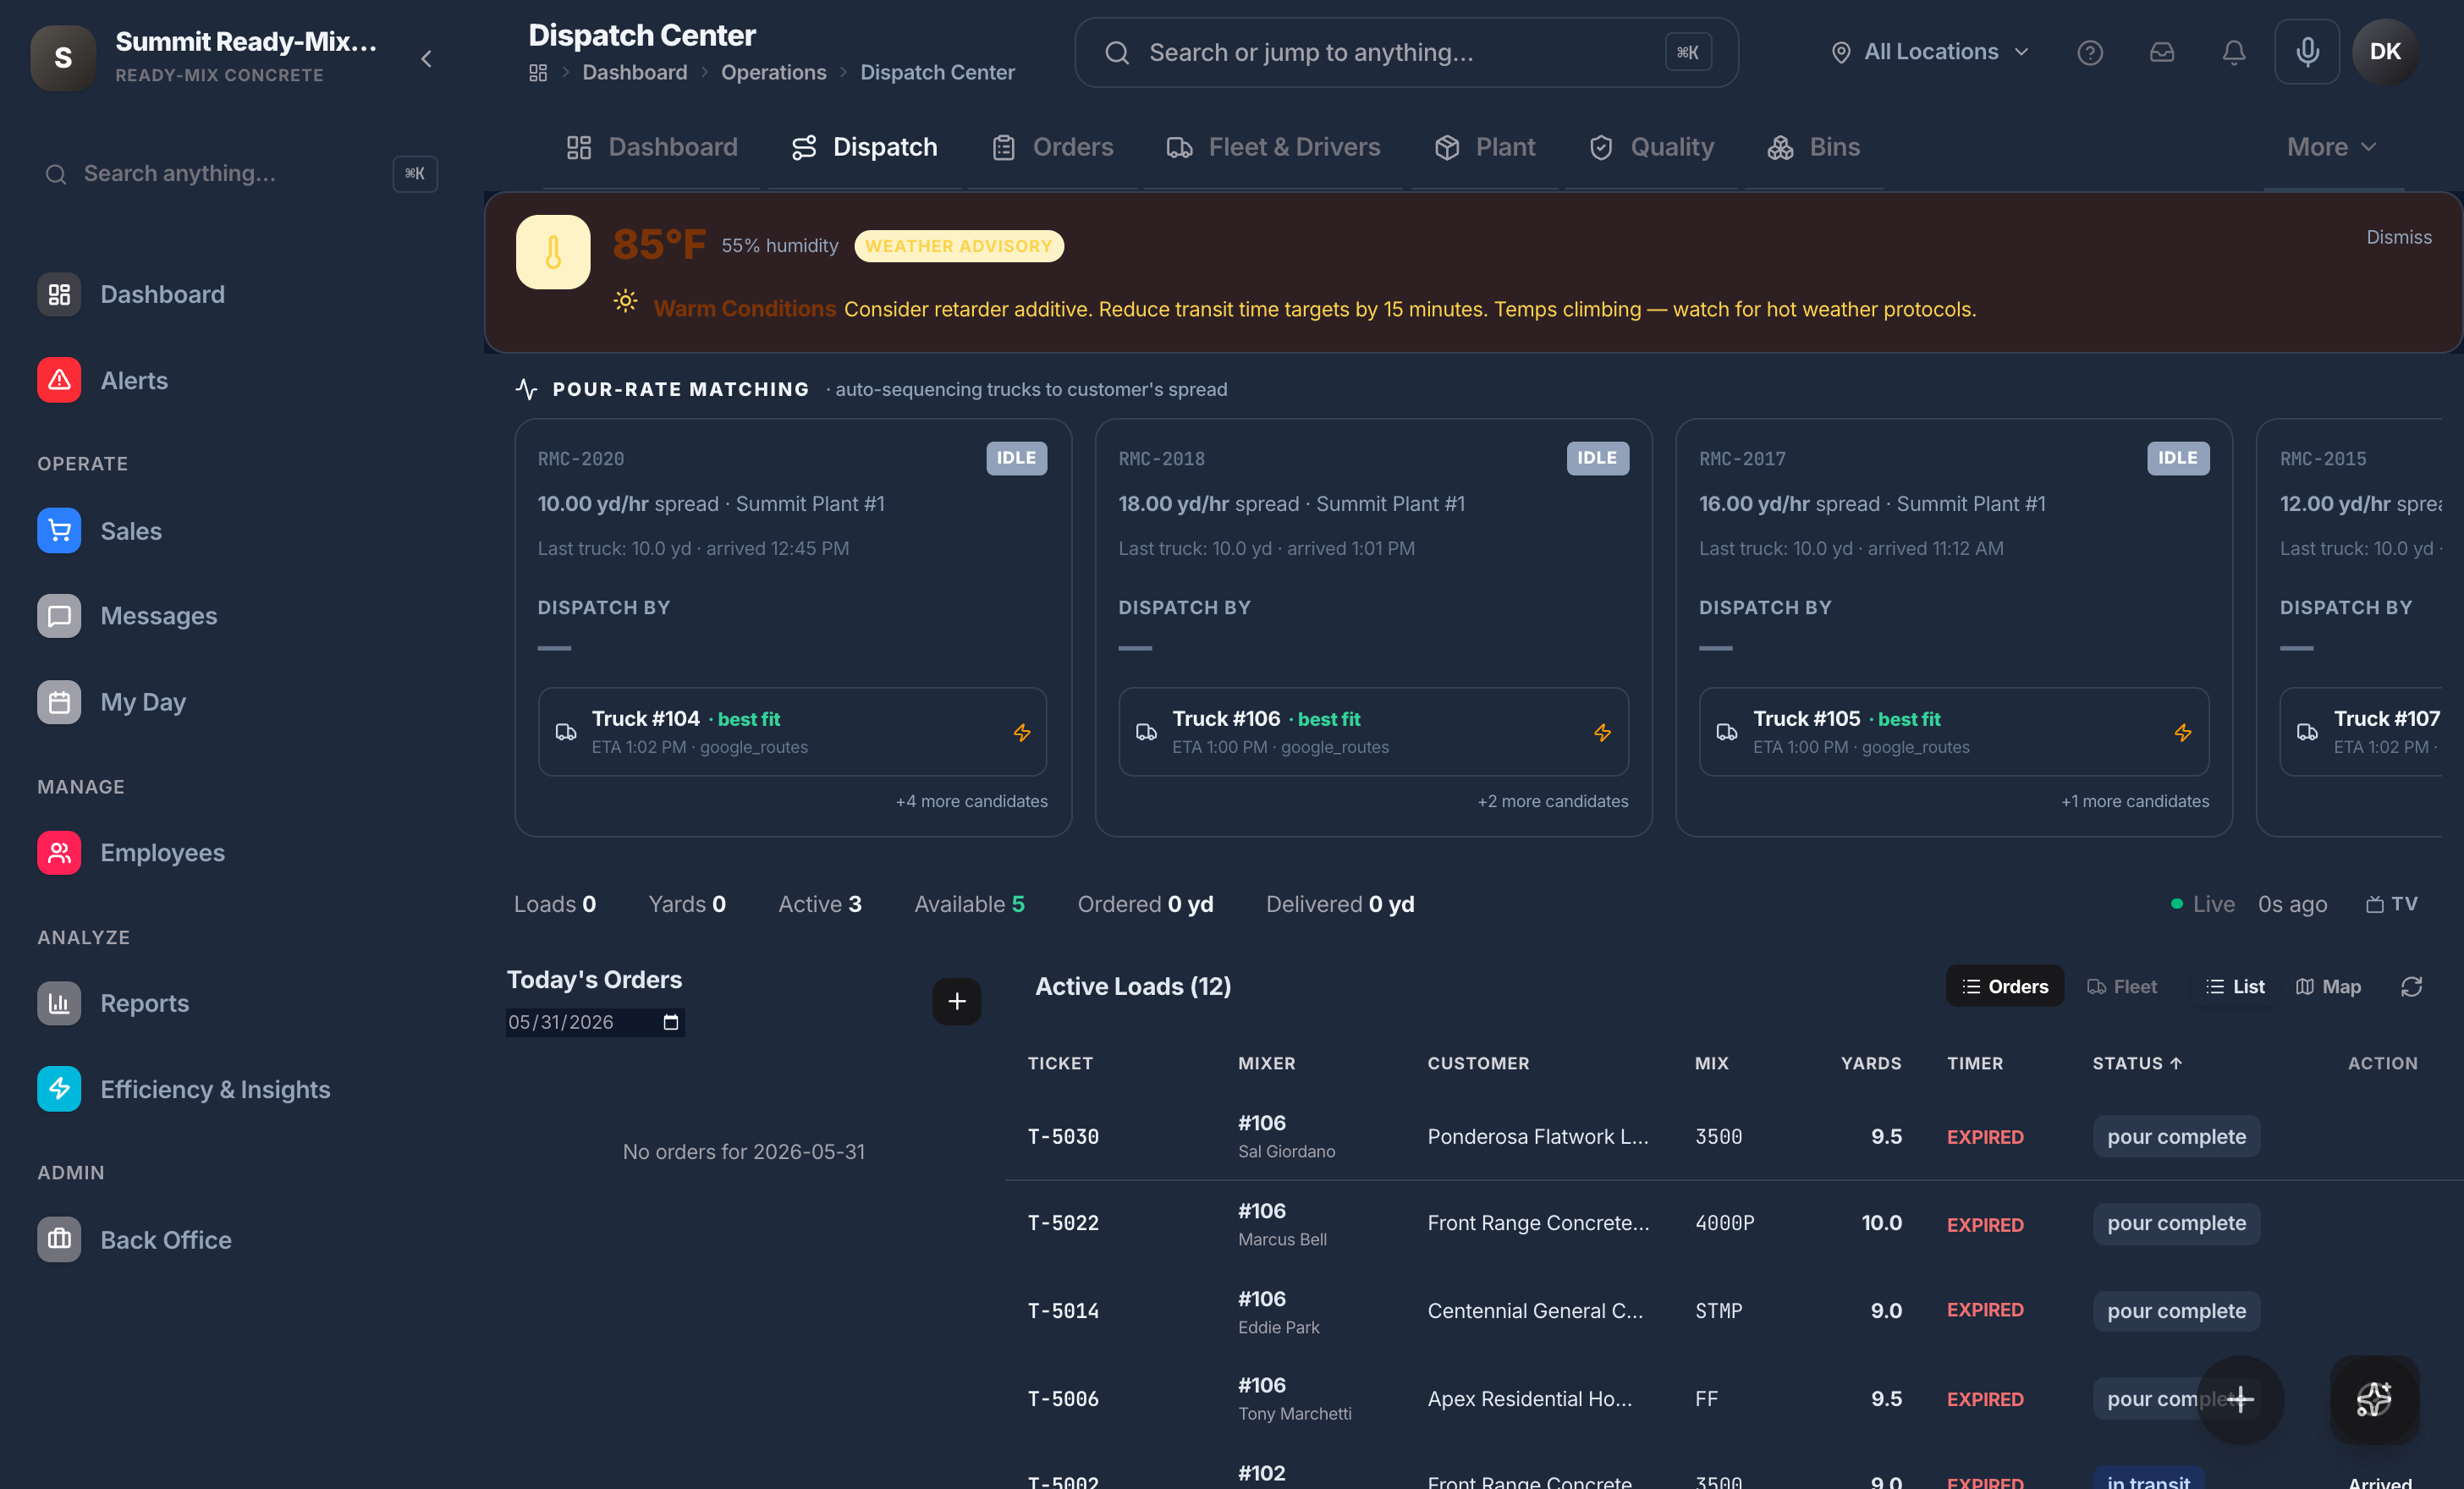Dismiss the weather advisory banner

pos(2398,237)
